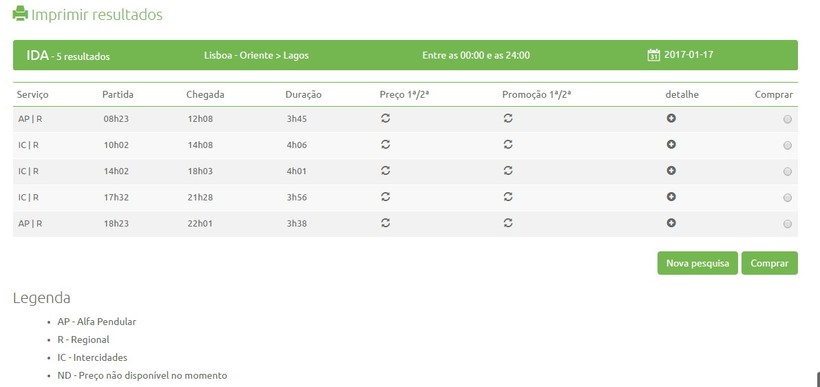Refresh promotion for the 10h02 departure
Image resolution: width=820 pixels, height=387 pixels.
click(x=508, y=144)
